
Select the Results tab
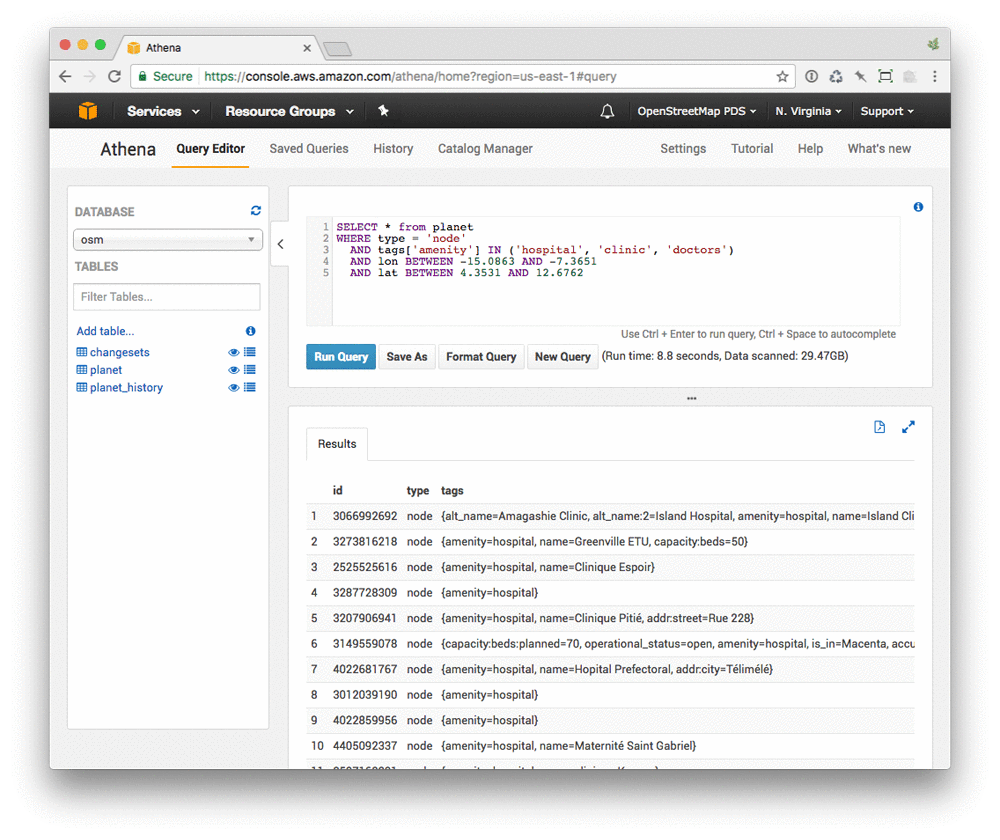[x=337, y=444]
